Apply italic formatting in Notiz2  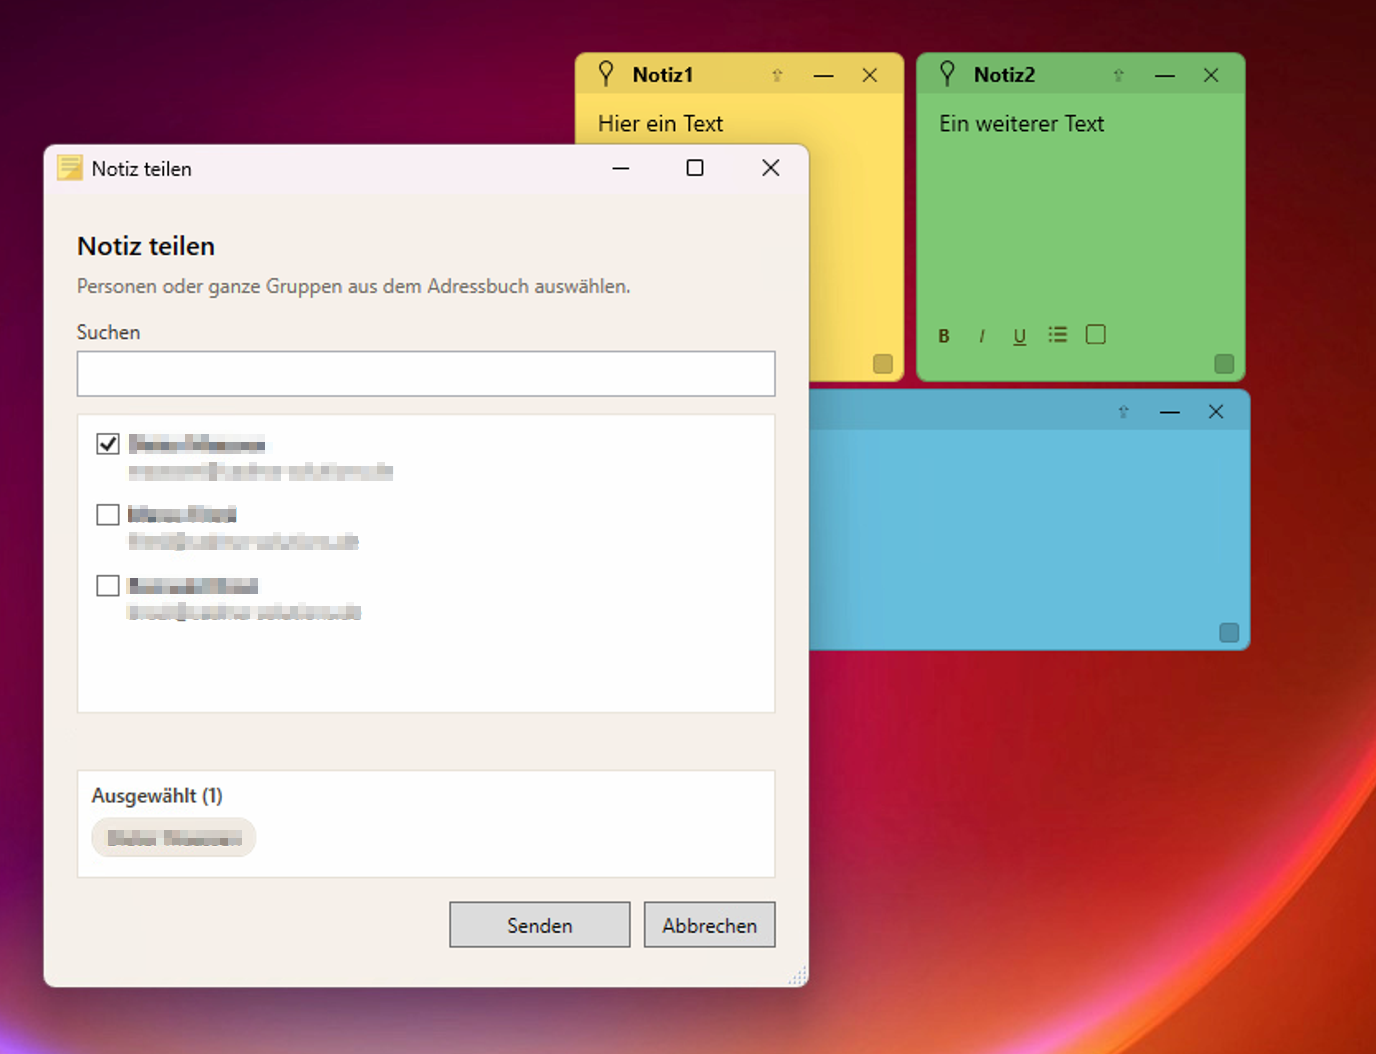982,336
